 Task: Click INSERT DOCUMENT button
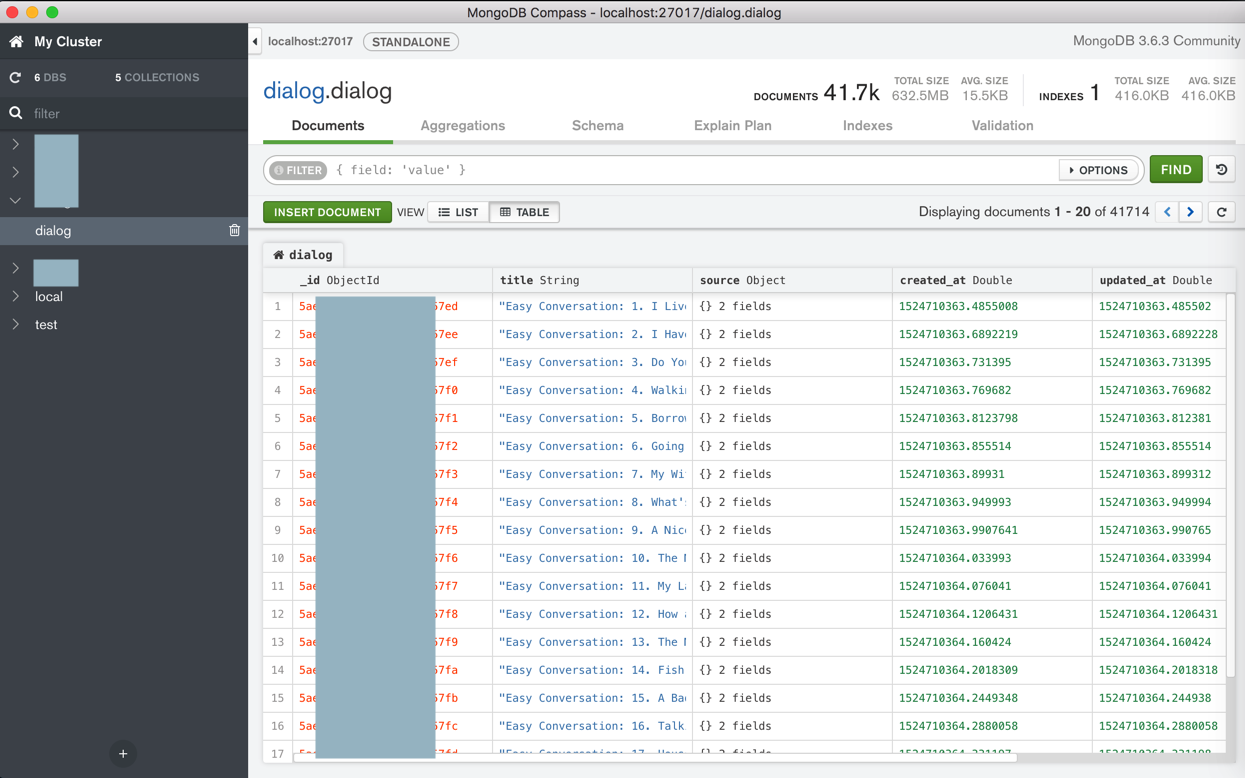click(327, 212)
